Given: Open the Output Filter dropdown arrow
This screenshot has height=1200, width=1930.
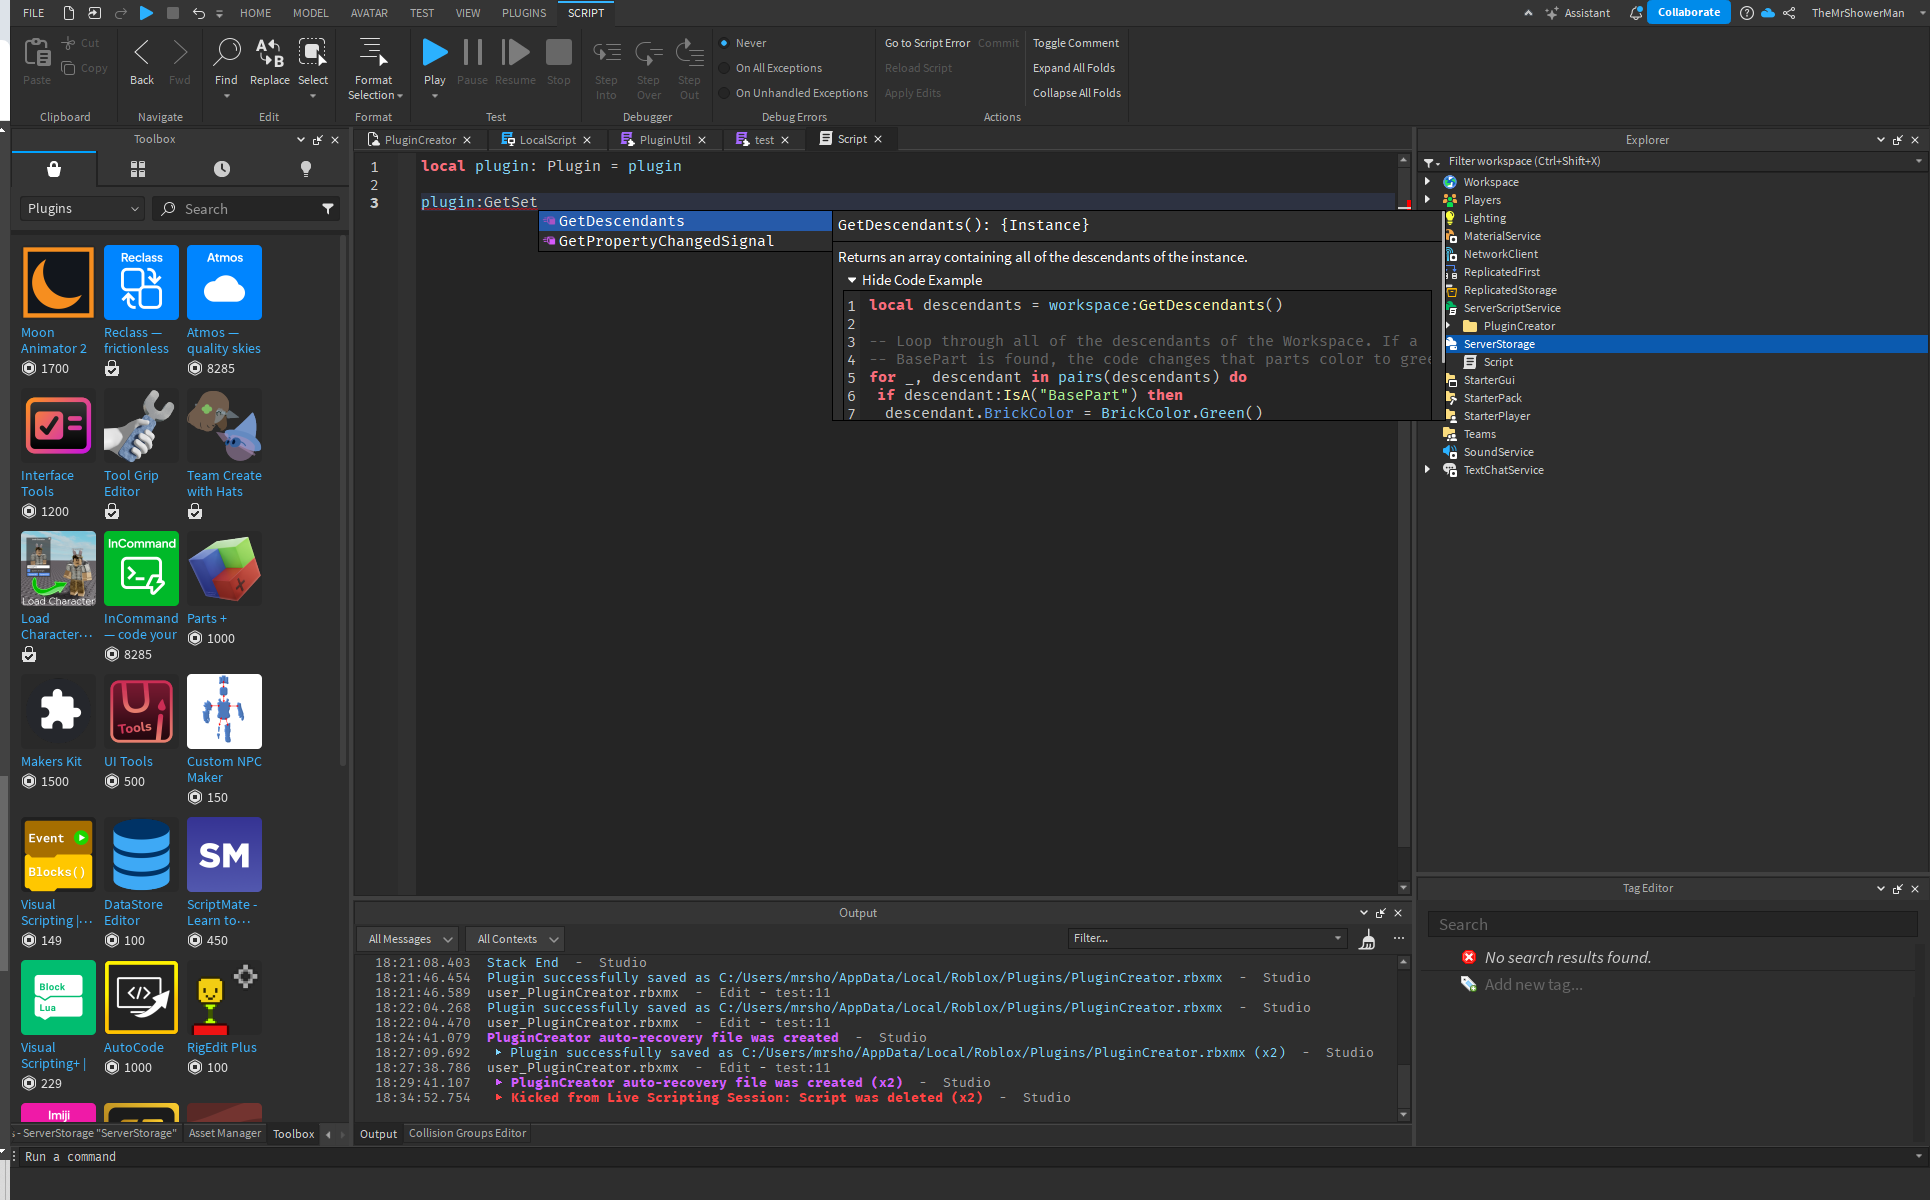Looking at the screenshot, I should 1338,938.
